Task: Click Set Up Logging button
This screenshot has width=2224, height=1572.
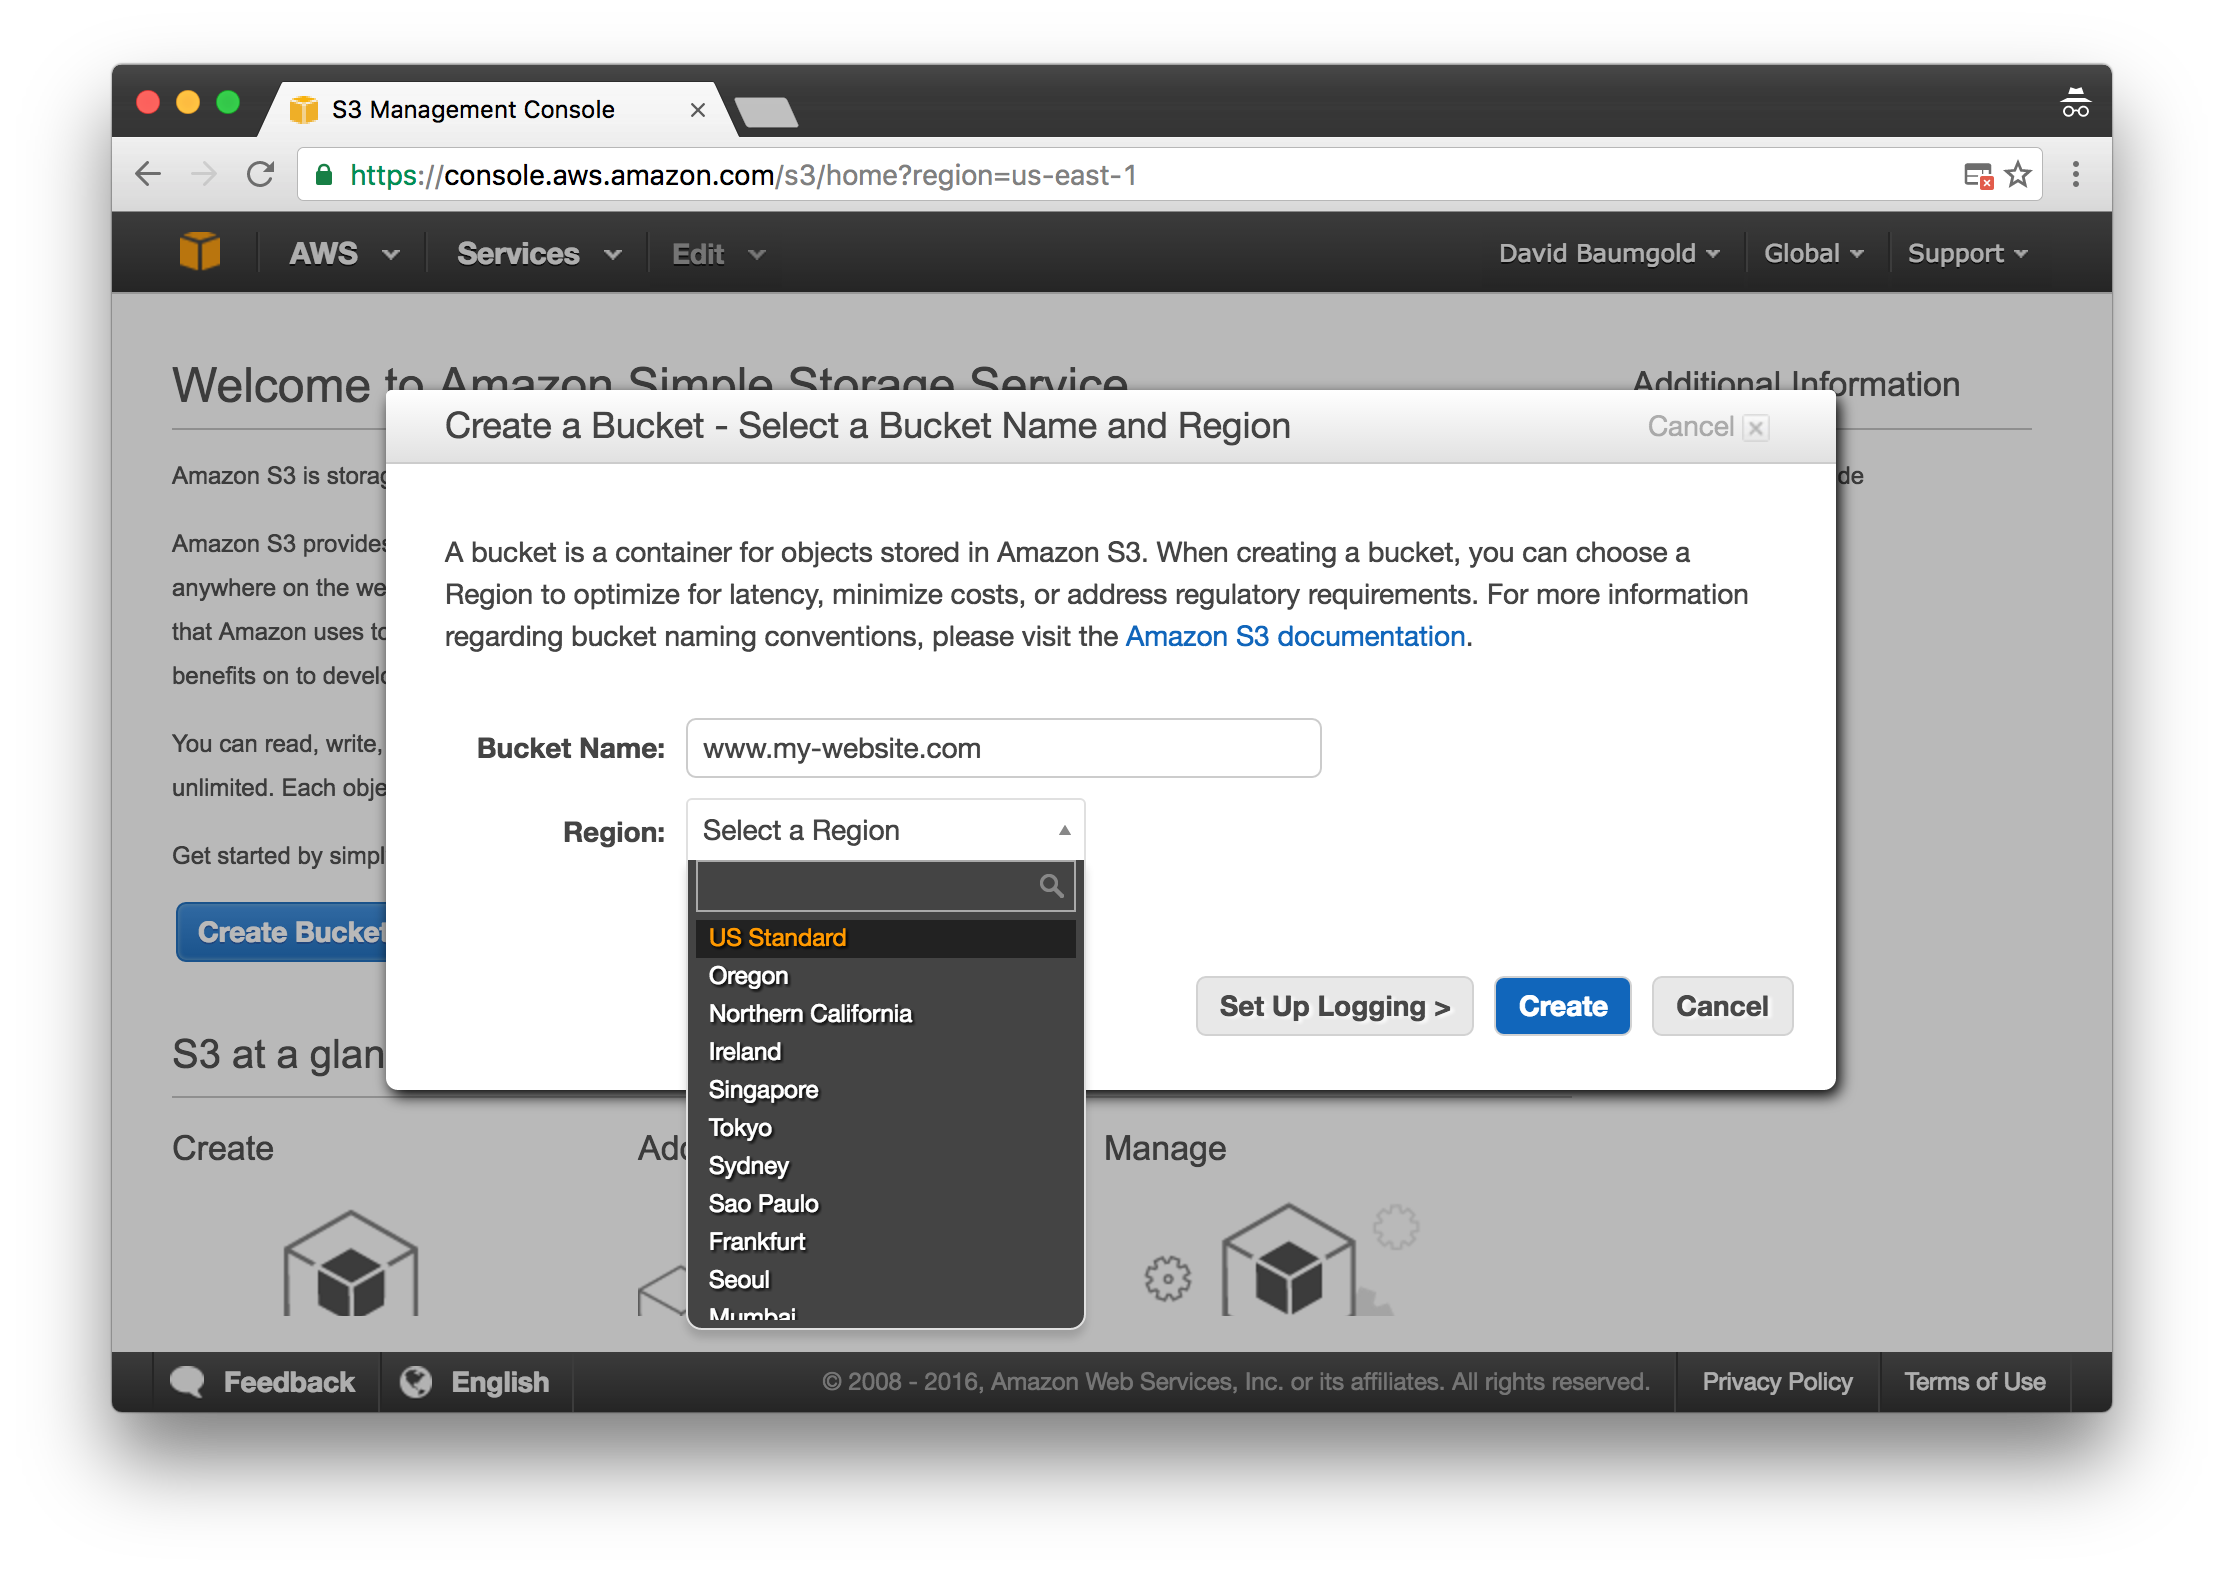Action: click(x=1335, y=1006)
